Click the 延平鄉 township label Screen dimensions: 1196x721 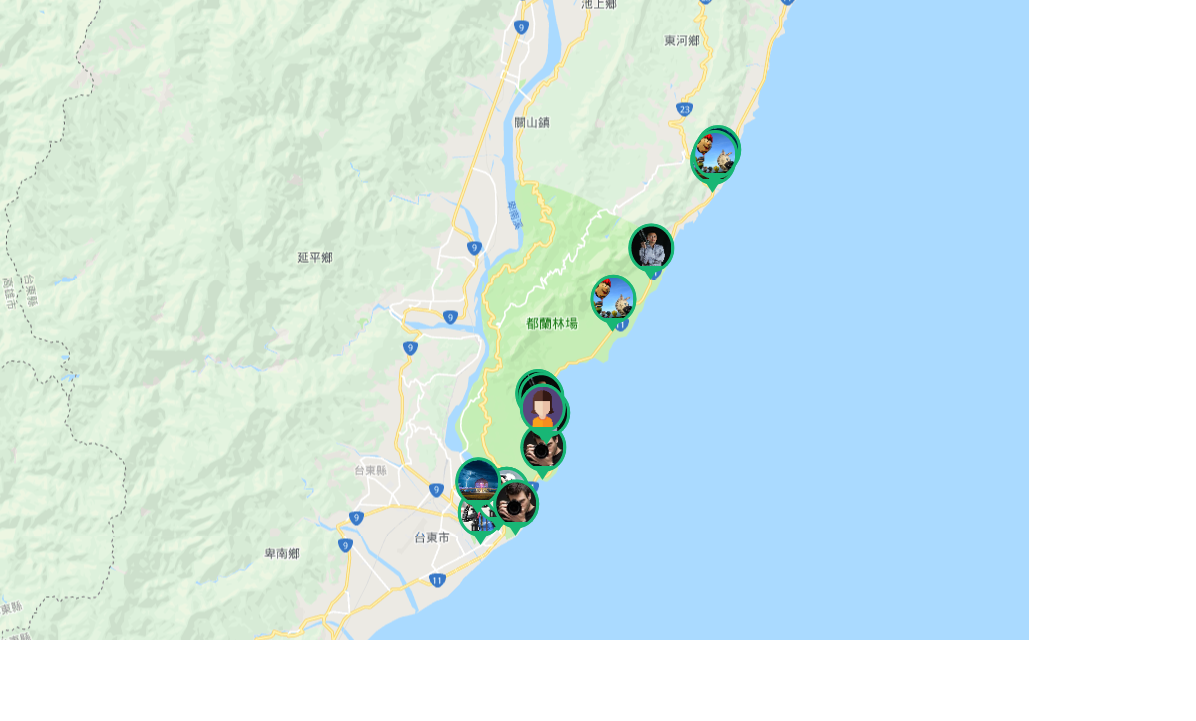314,258
